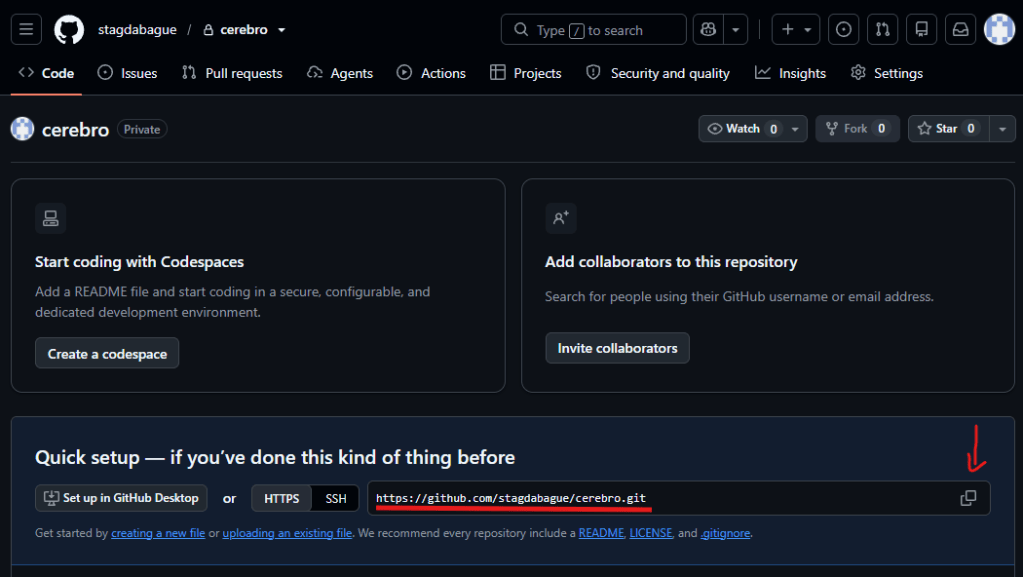Screen dimensions: 1023x577
Task: Switch to the Projects tab
Action: point(526,73)
